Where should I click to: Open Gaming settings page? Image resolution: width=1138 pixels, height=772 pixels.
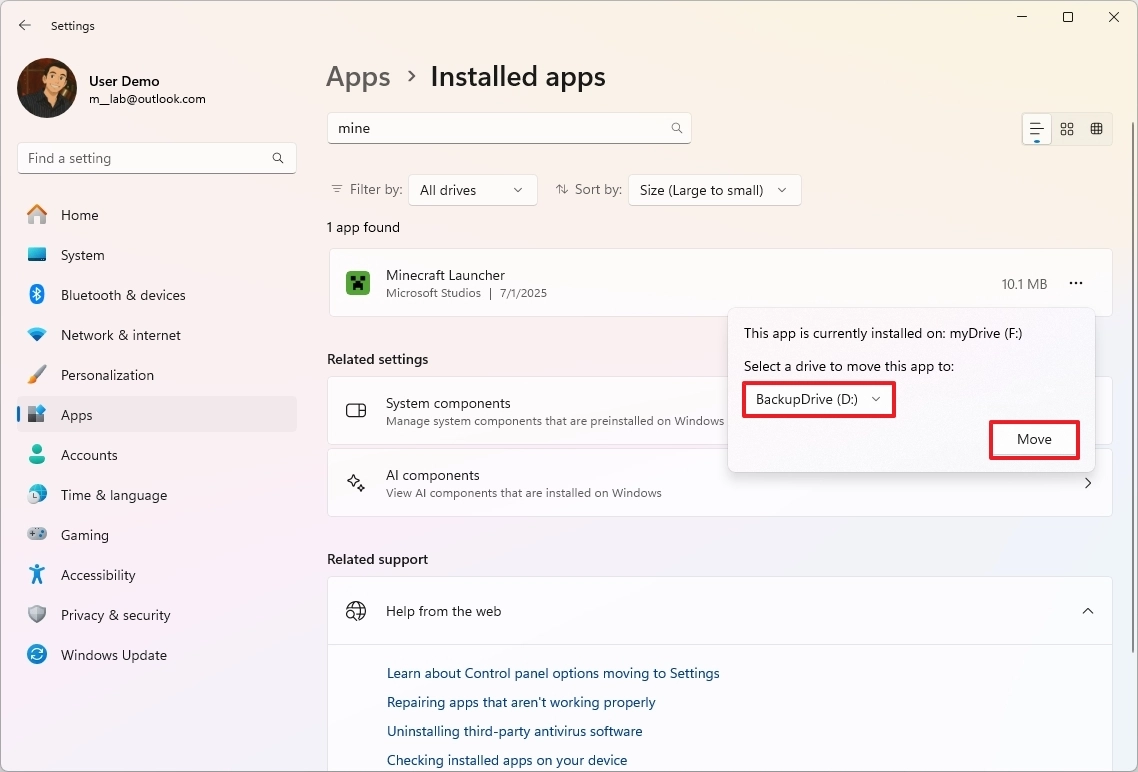pos(157,535)
